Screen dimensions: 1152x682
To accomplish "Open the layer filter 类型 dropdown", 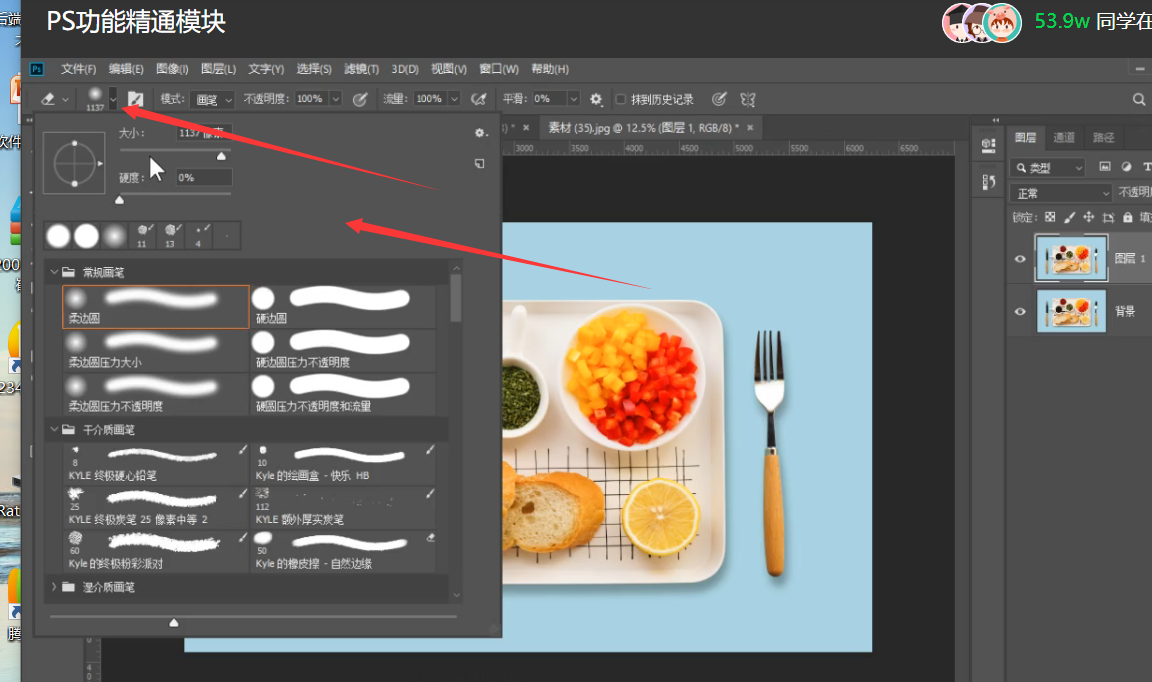I will [x=1048, y=168].
